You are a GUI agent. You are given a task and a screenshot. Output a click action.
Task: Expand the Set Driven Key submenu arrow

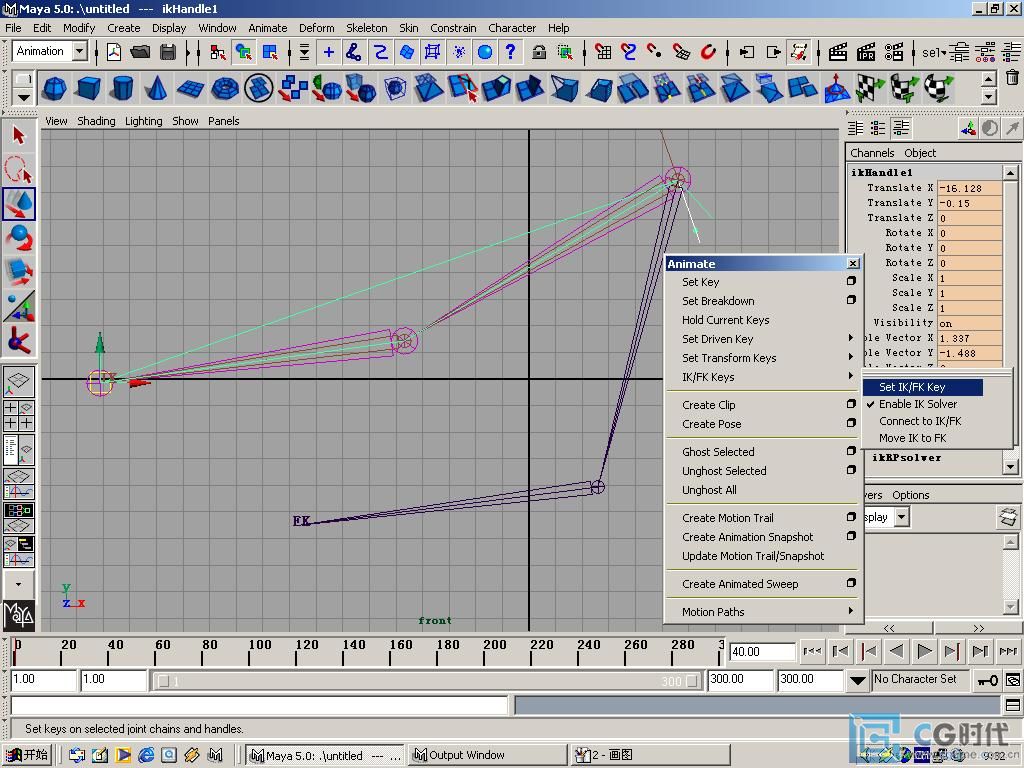click(x=850, y=338)
